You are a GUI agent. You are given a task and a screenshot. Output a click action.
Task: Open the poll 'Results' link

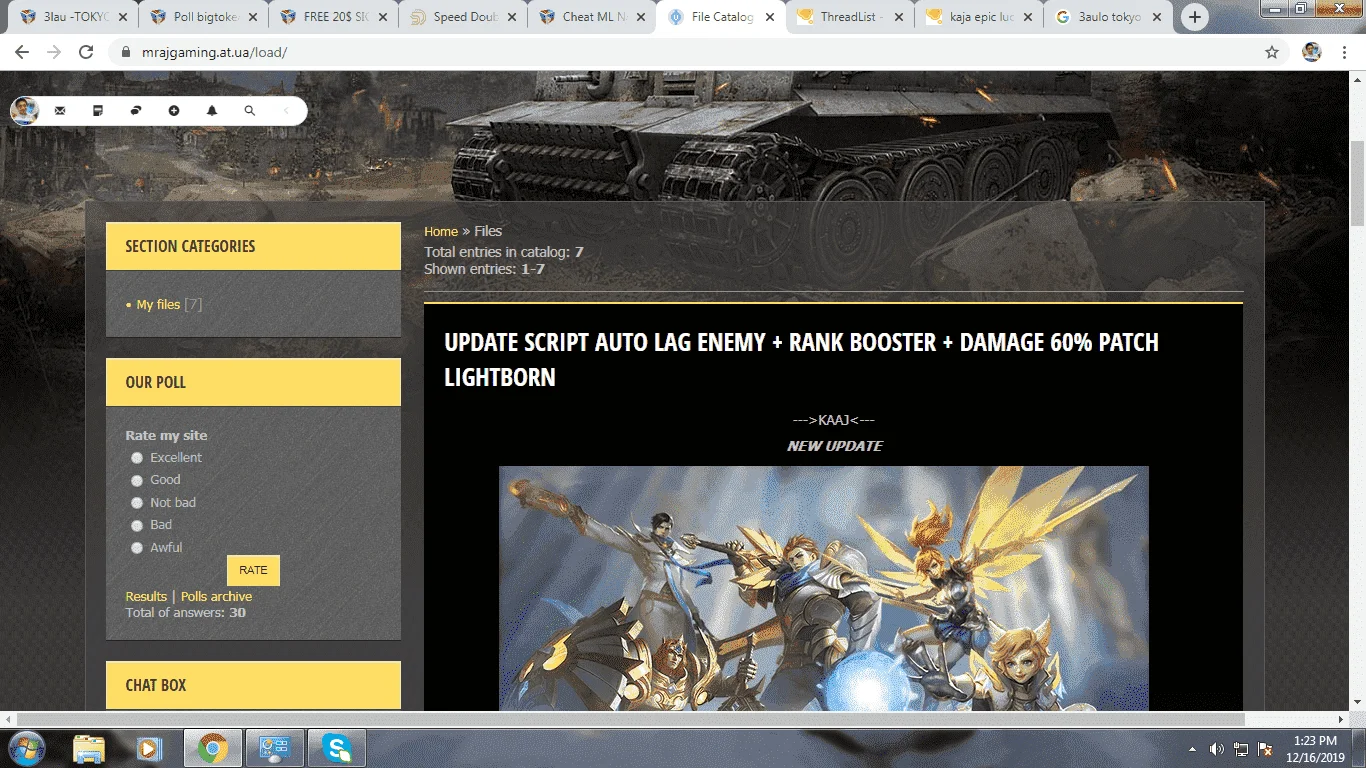coord(146,597)
